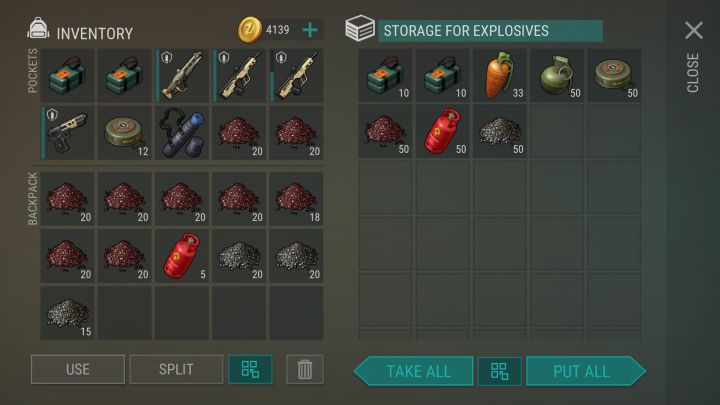Select the blue-tipped rocket launcher item
Viewport: 720px width, 405px height.
pyautogui.click(x=182, y=133)
